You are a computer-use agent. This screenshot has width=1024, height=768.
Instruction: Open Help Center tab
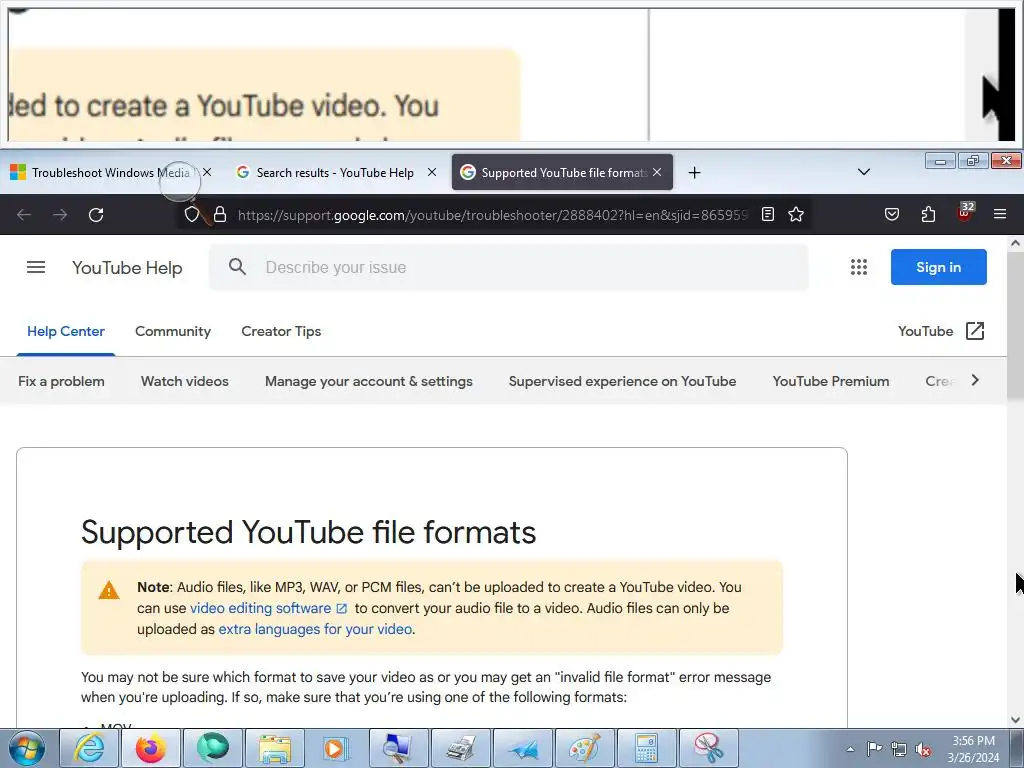point(66,331)
